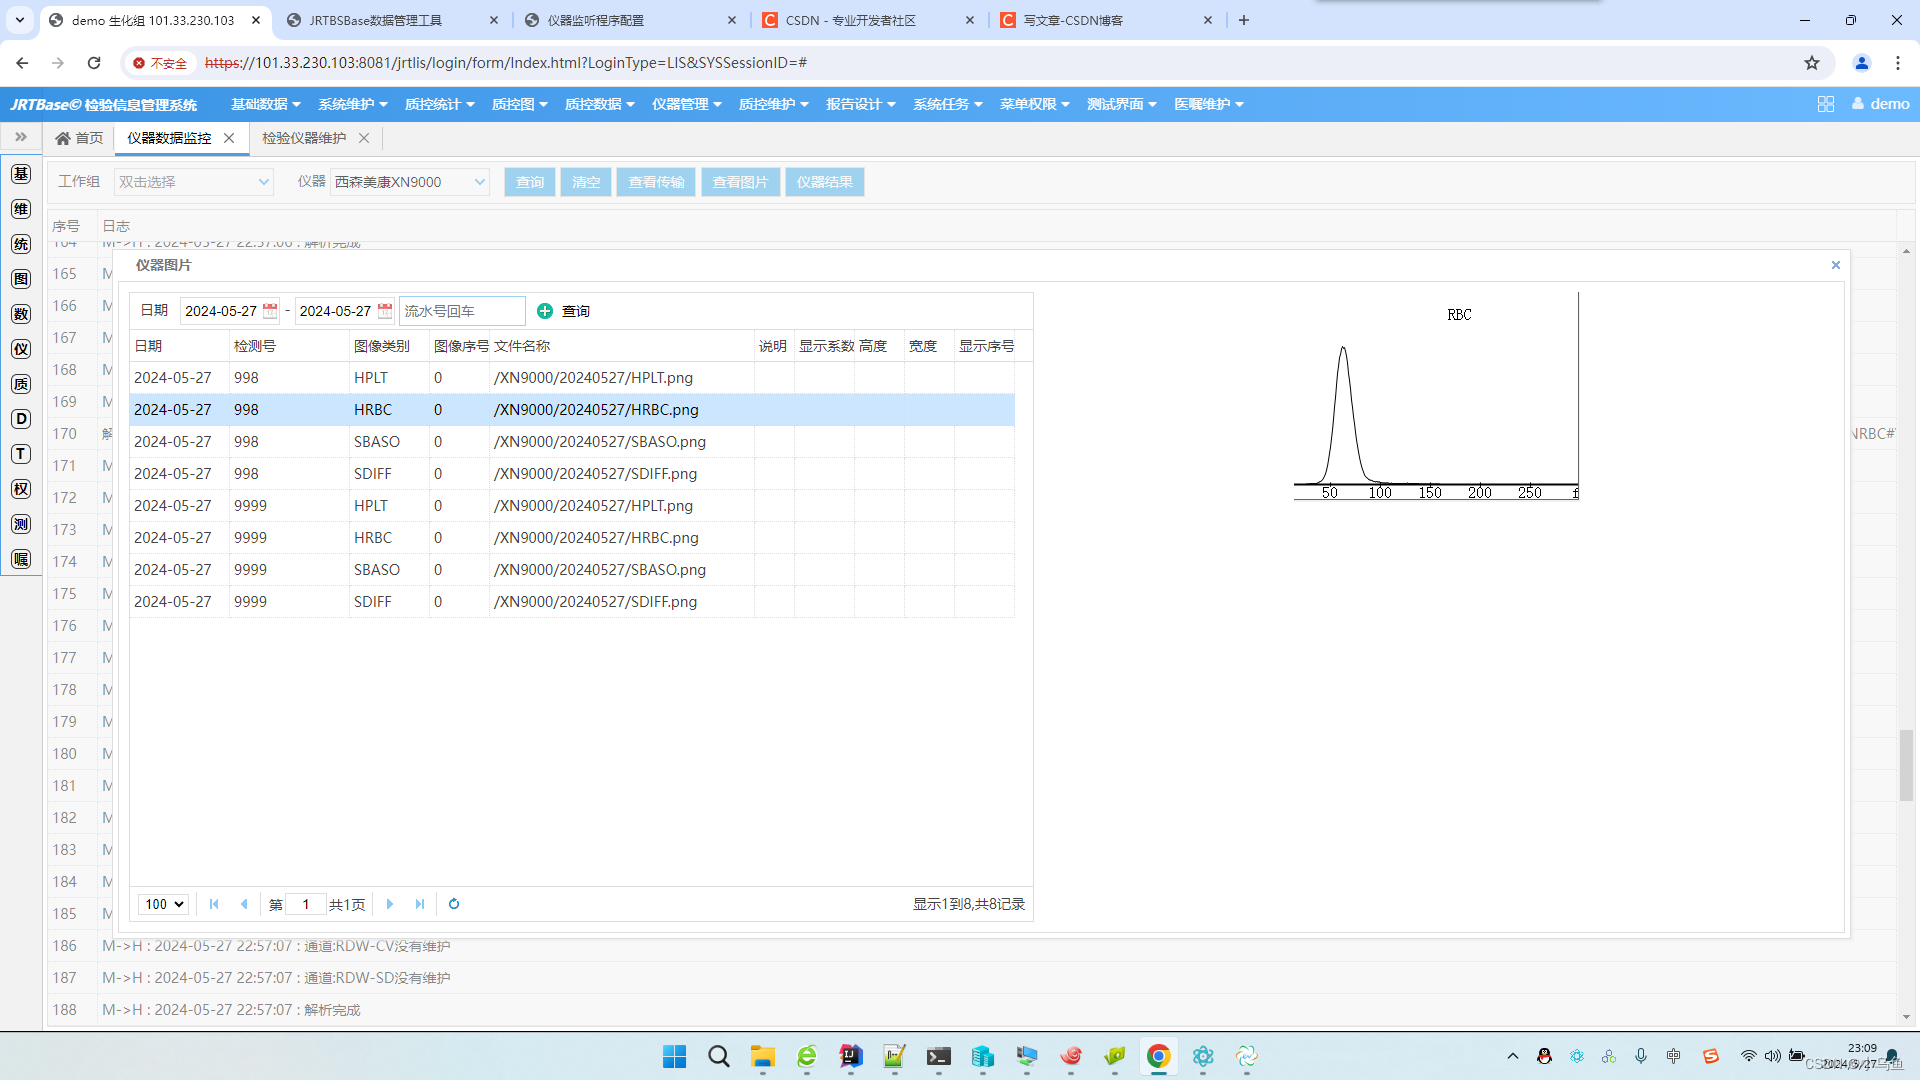Click the green 查询 search button in dialog
The height and width of the screenshot is (1080, 1920).
564,311
